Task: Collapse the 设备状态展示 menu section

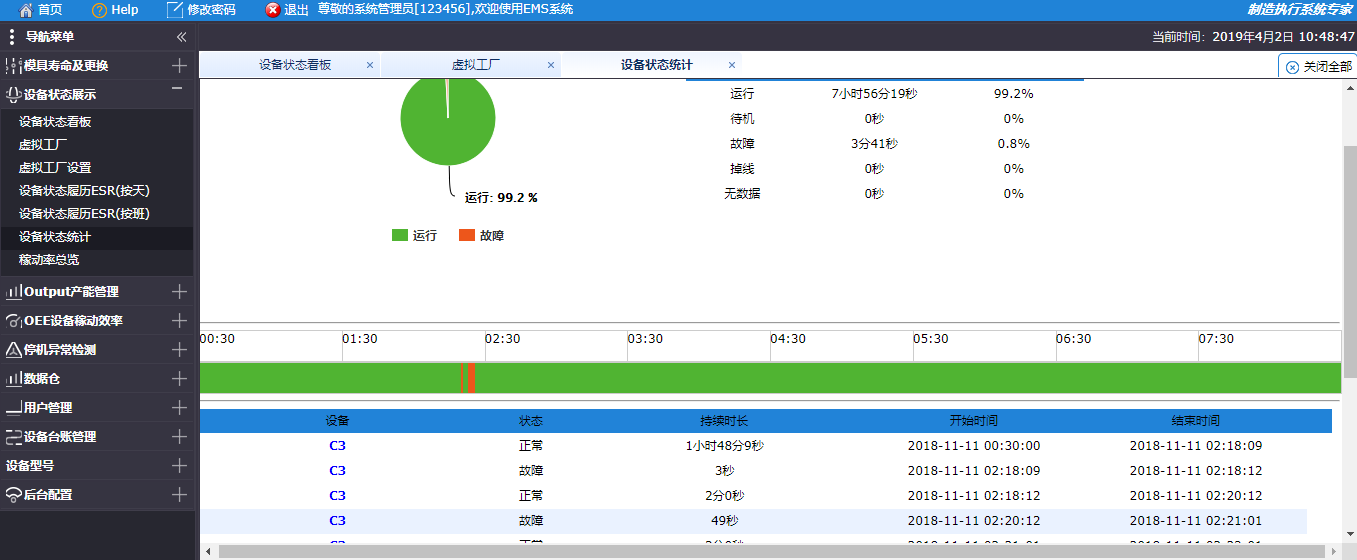Action: coord(177,89)
